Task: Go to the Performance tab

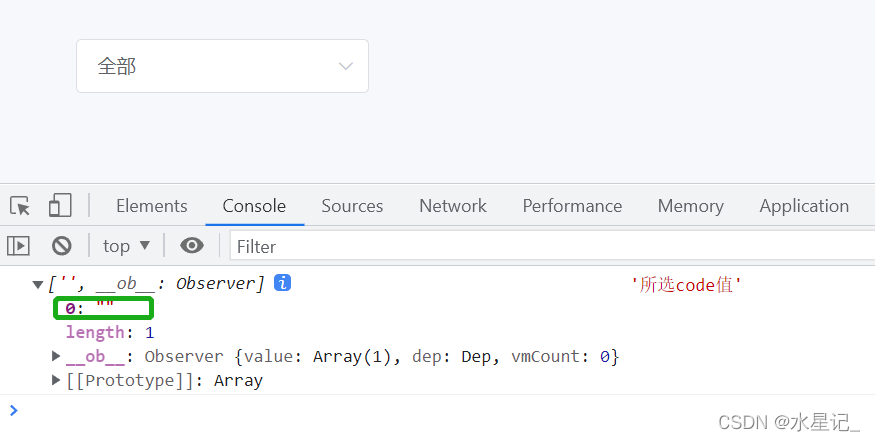Action: tap(572, 206)
